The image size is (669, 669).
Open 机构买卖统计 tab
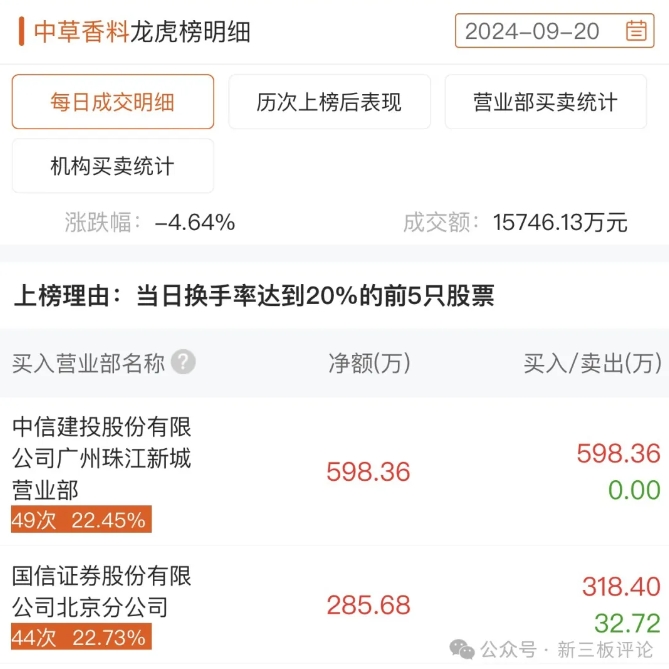pos(113,166)
